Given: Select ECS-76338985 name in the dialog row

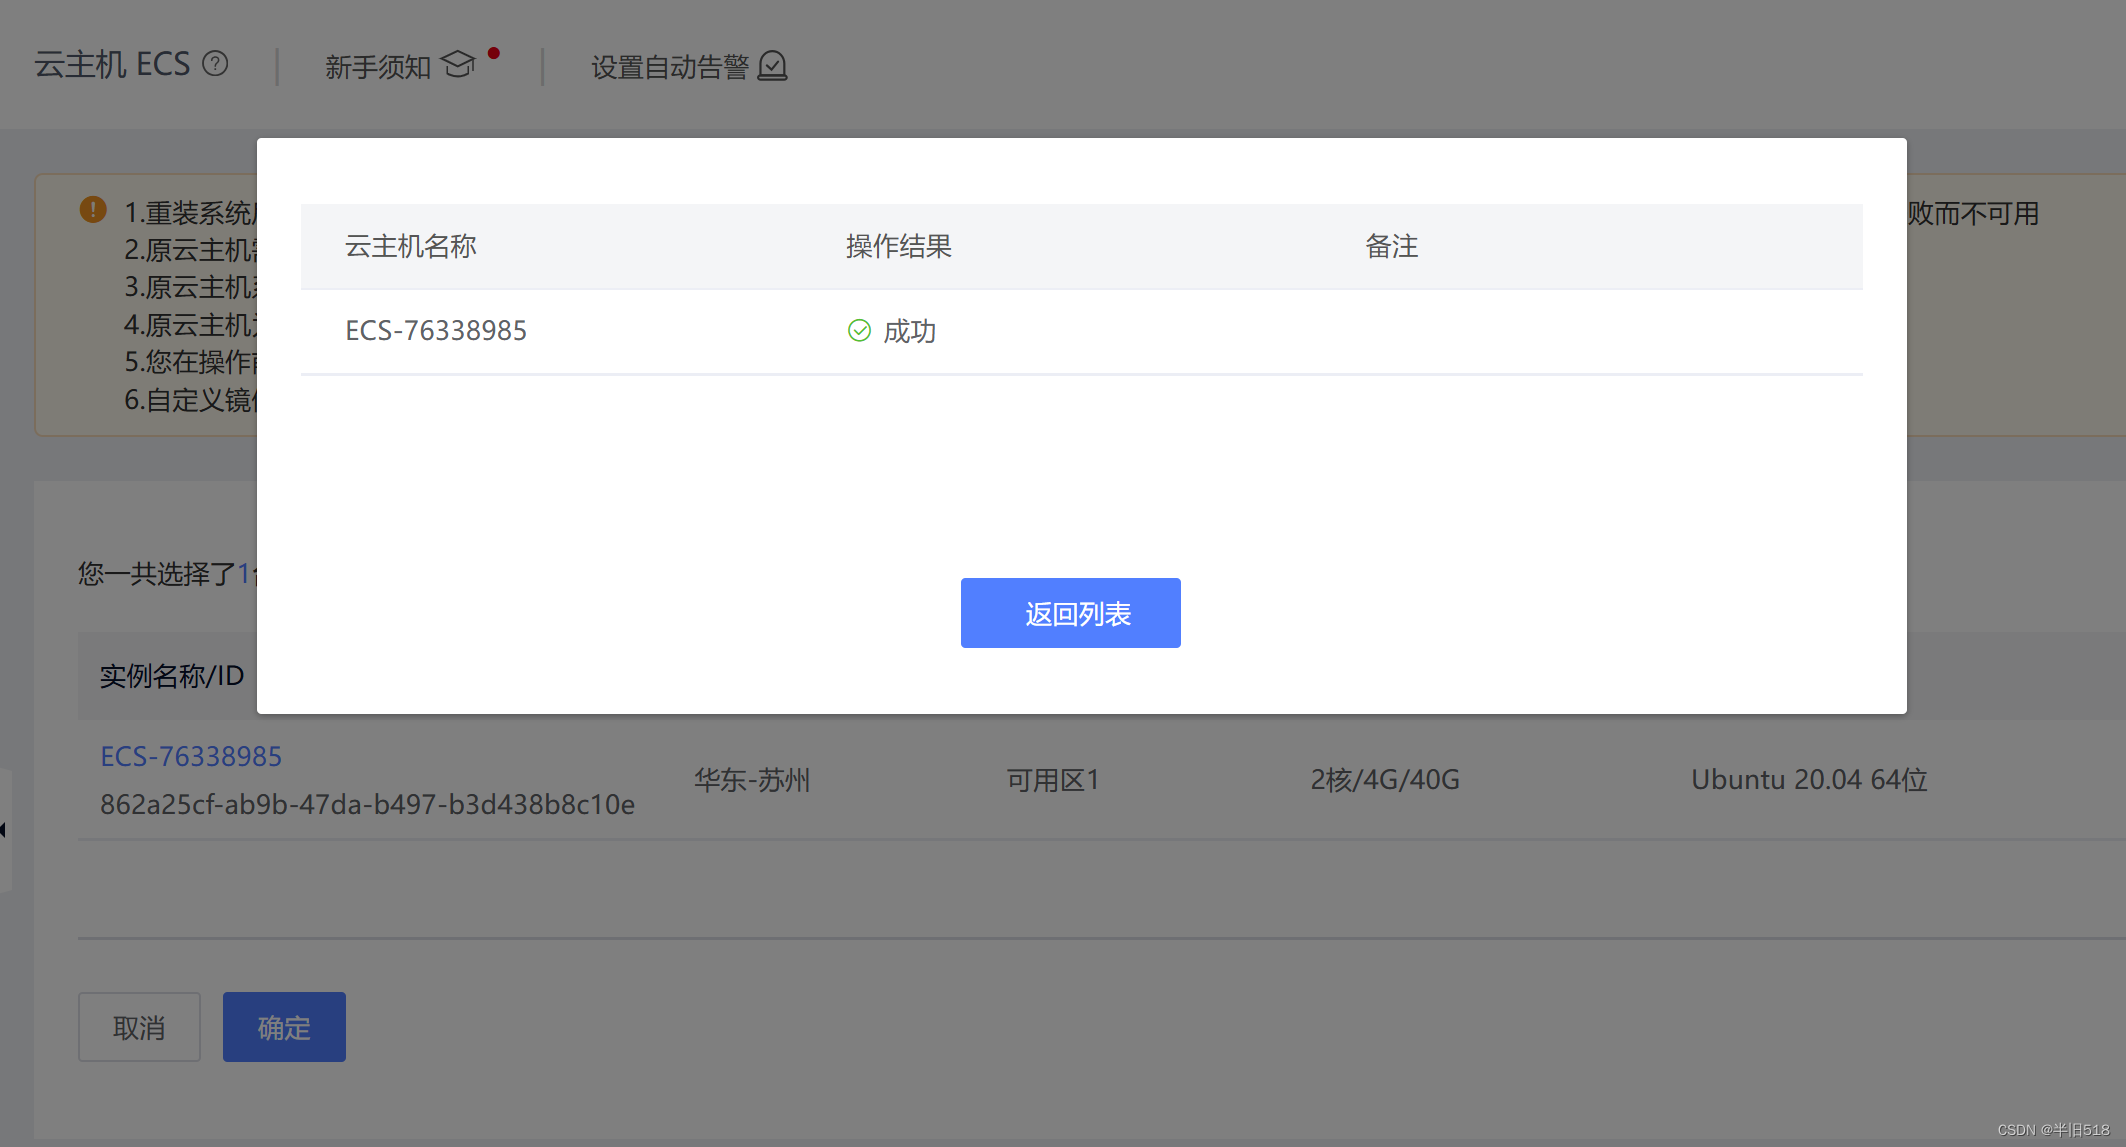Looking at the screenshot, I should 436,331.
